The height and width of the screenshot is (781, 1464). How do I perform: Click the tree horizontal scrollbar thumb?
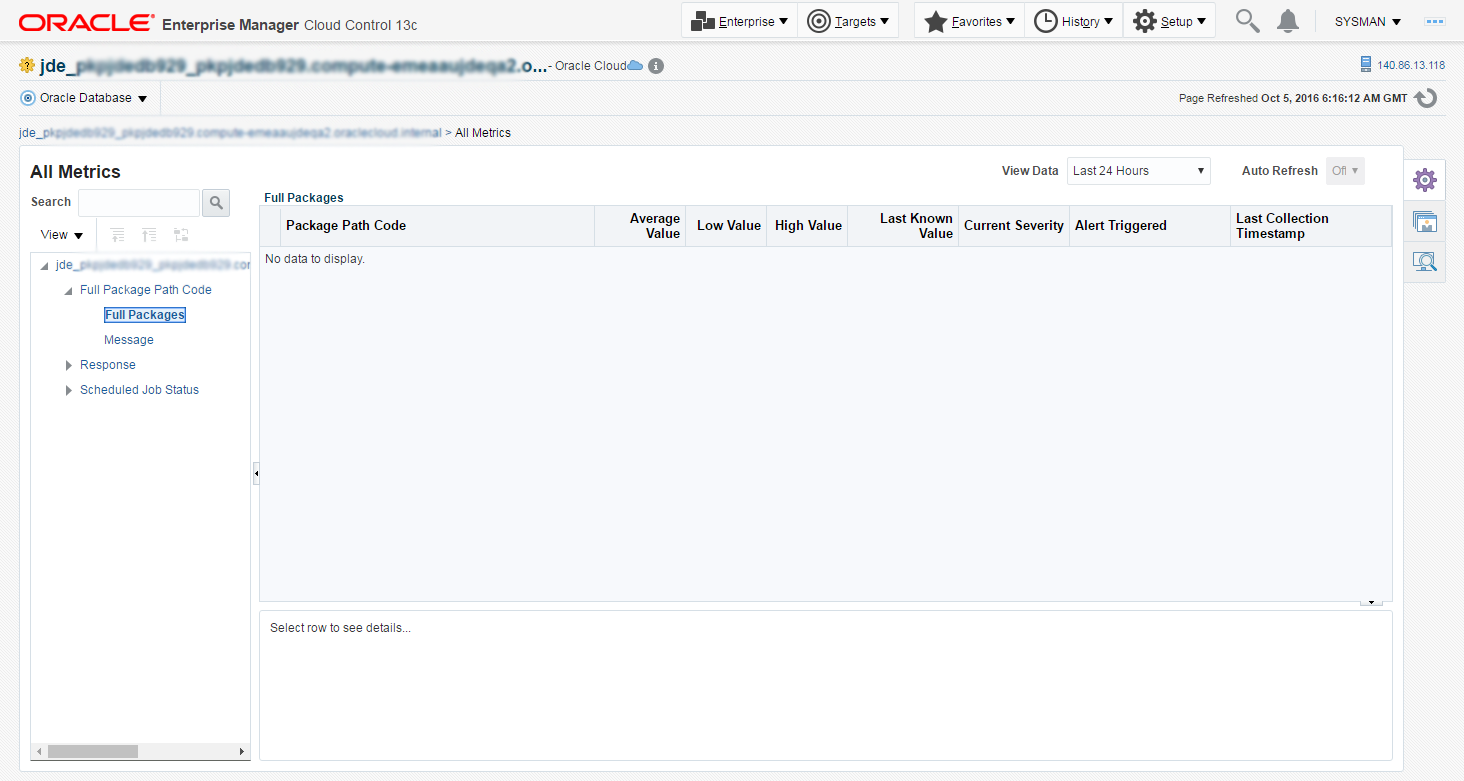coord(93,751)
